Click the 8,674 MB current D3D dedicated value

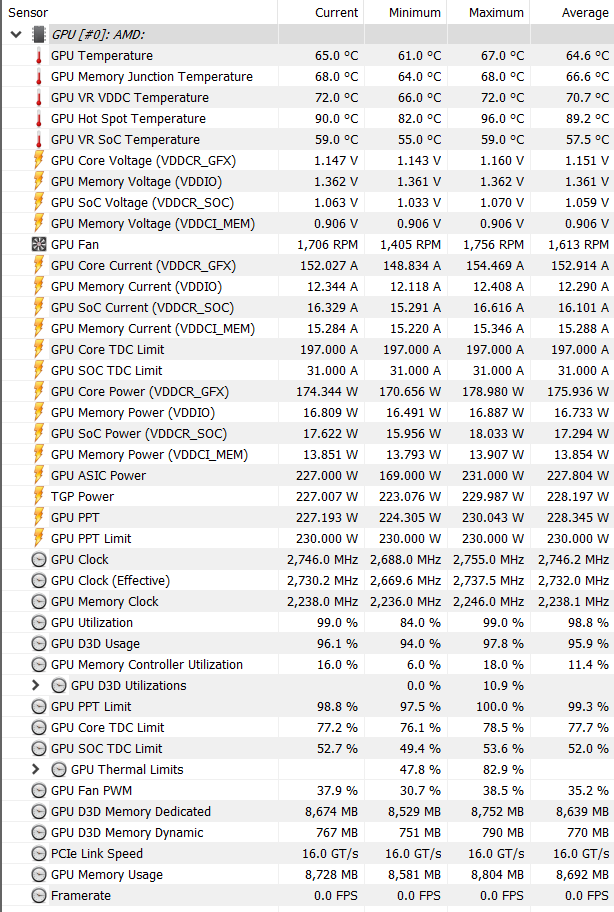[331, 811]
